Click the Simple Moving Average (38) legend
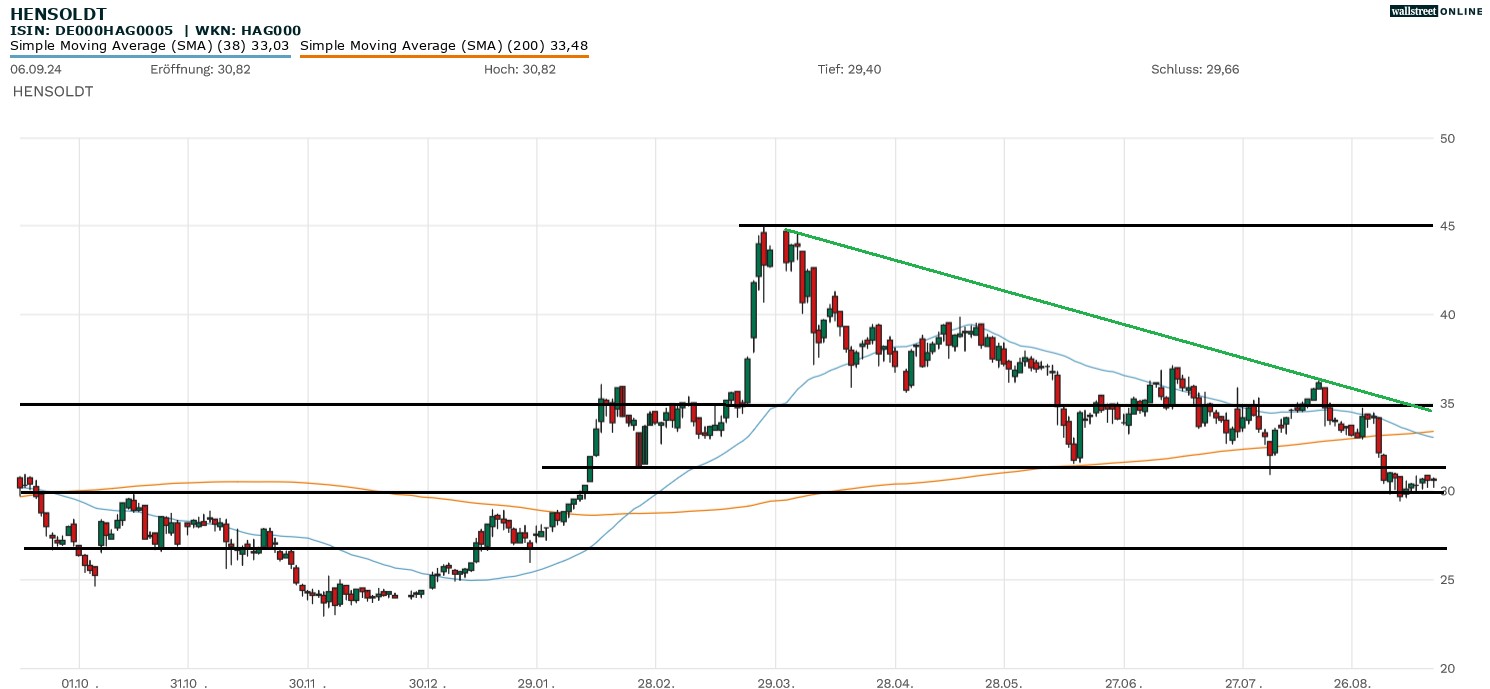This screenshot has height=689, width=1490. pyautogui.click(x=150, y=45)
